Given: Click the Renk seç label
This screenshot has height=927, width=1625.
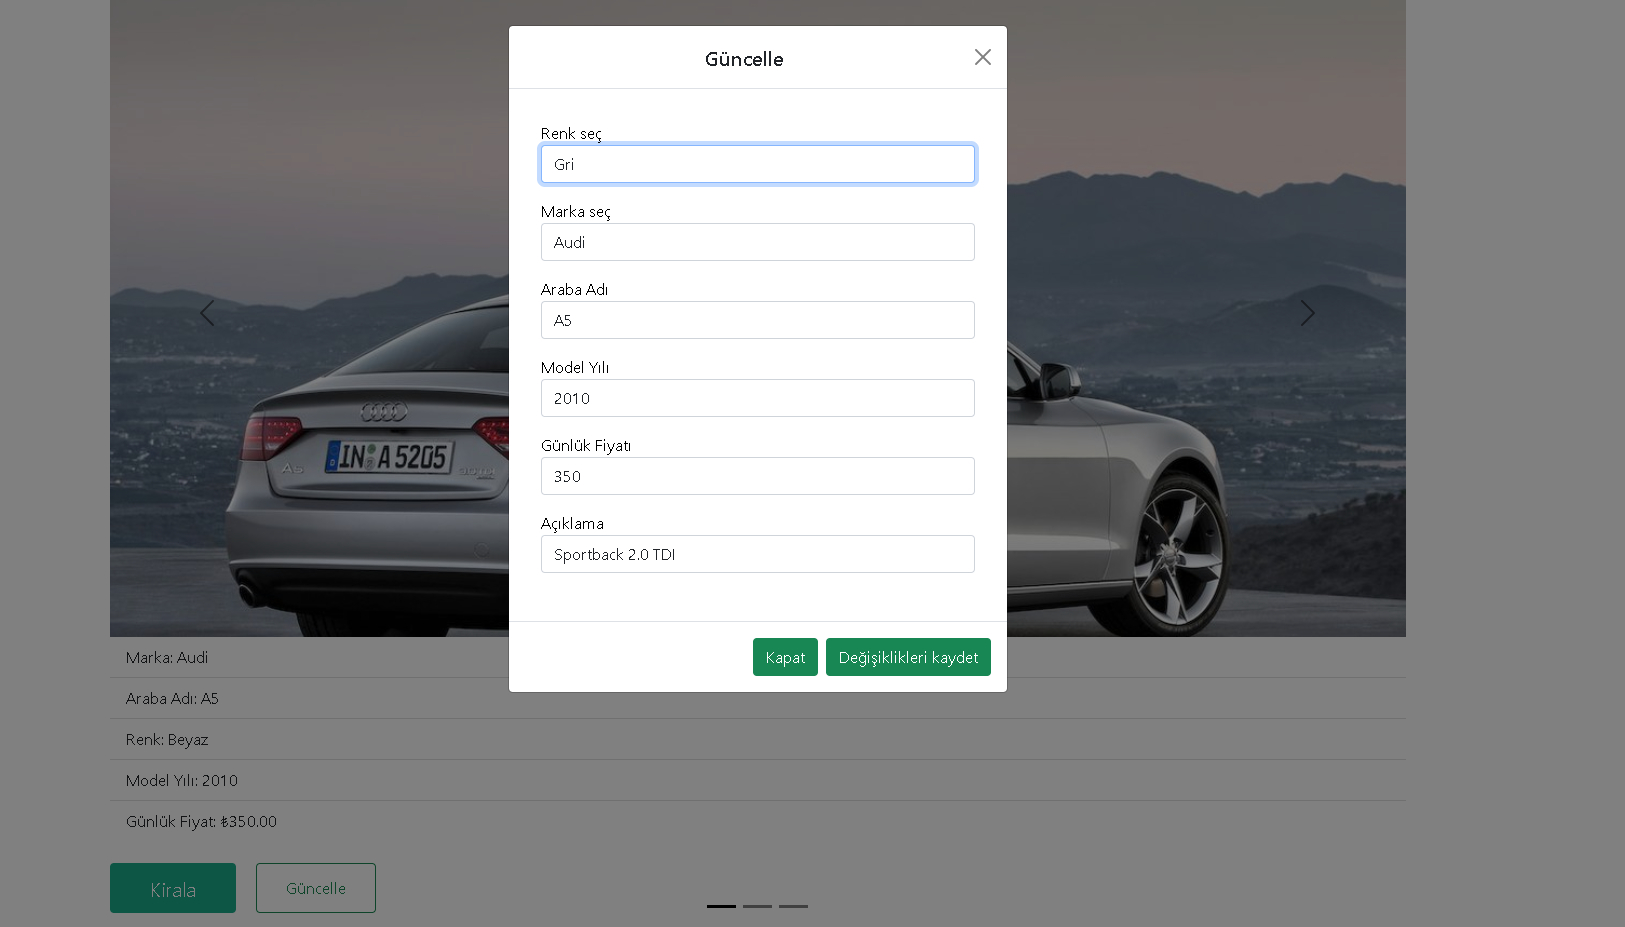Looking at the screenshot, I should click(571, 134).
